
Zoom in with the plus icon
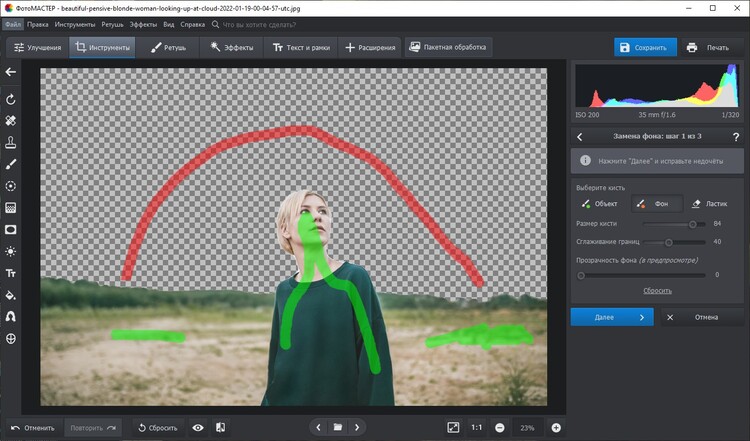coord(556,427)
